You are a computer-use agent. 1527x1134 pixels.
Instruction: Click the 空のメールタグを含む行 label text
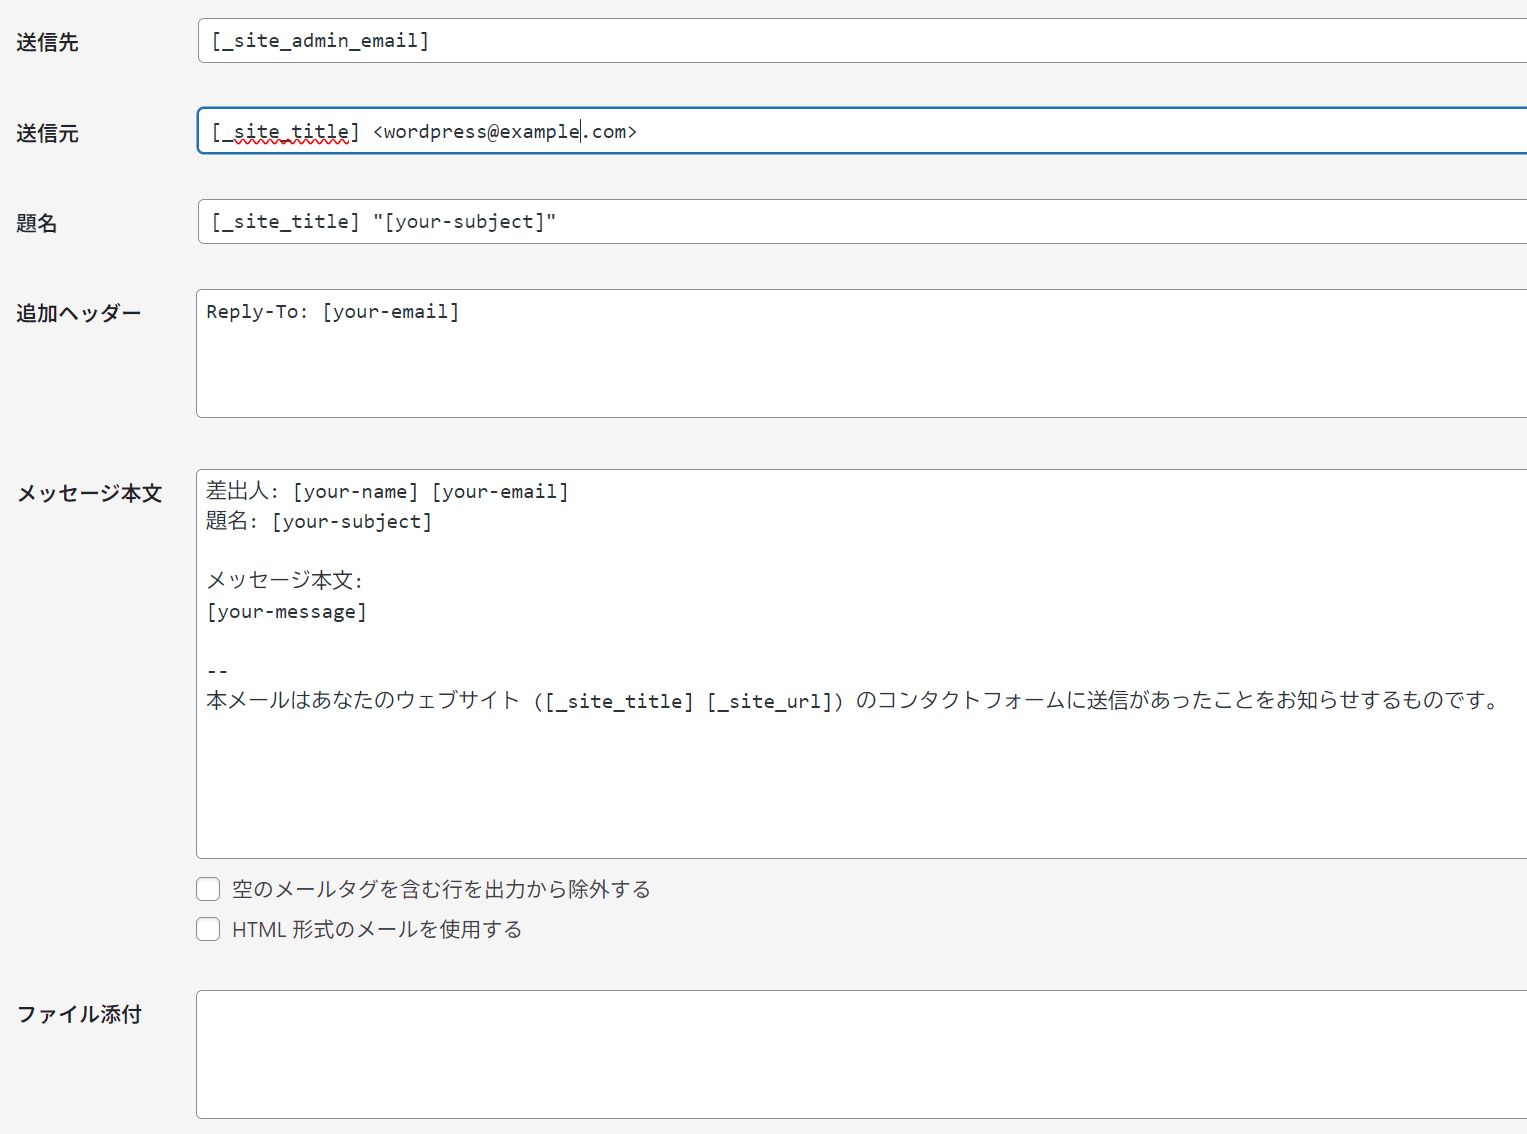coord(441,889)
